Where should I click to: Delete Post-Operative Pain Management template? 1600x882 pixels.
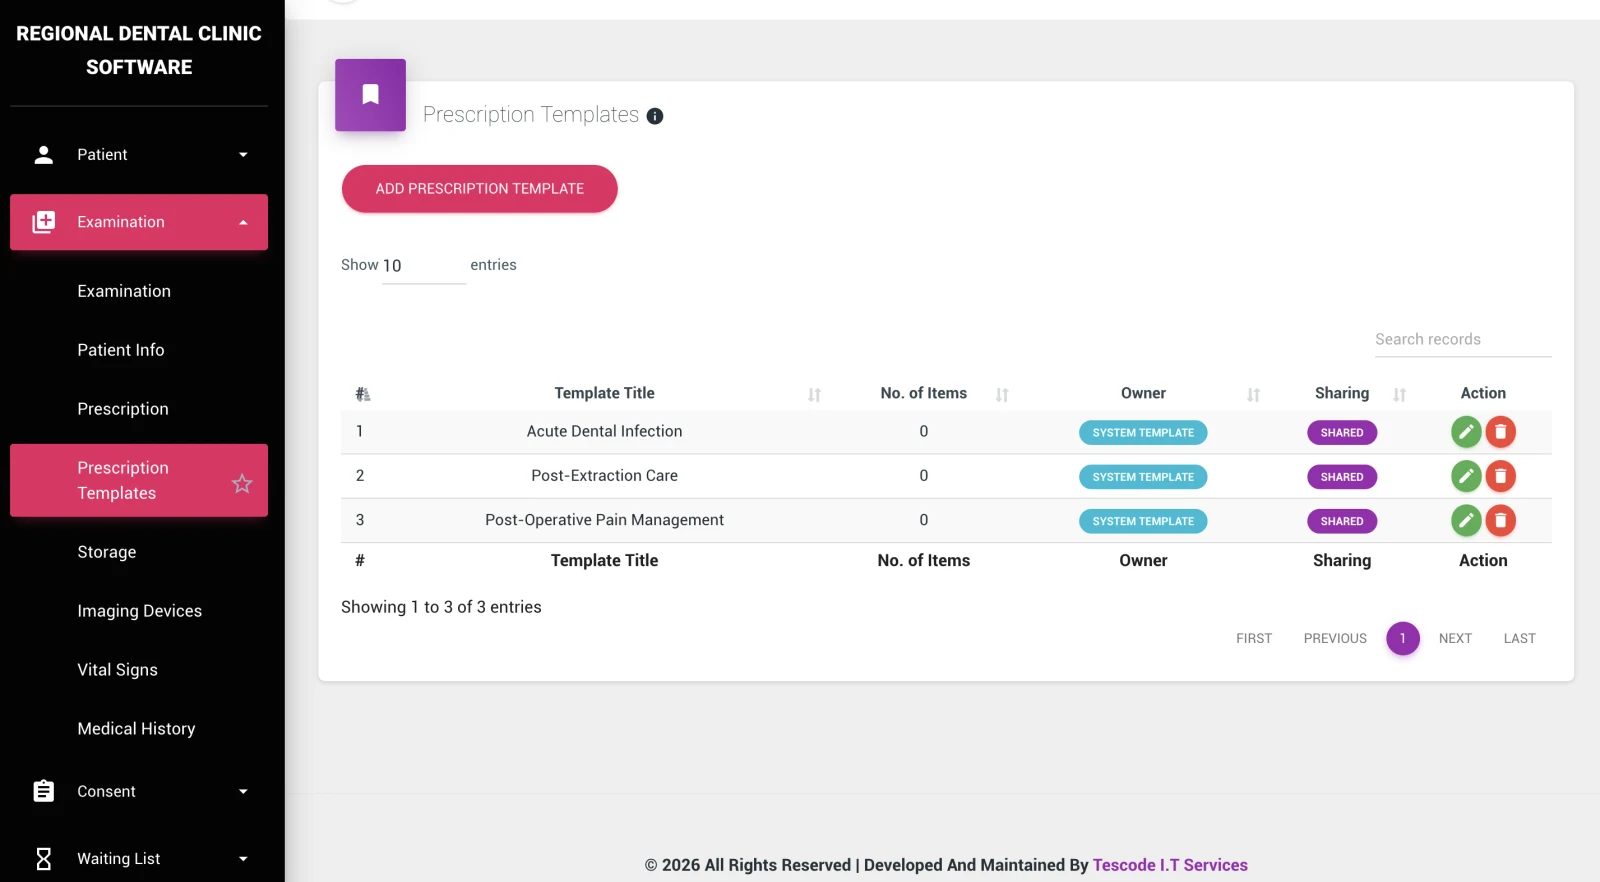tap(1500, 520)
